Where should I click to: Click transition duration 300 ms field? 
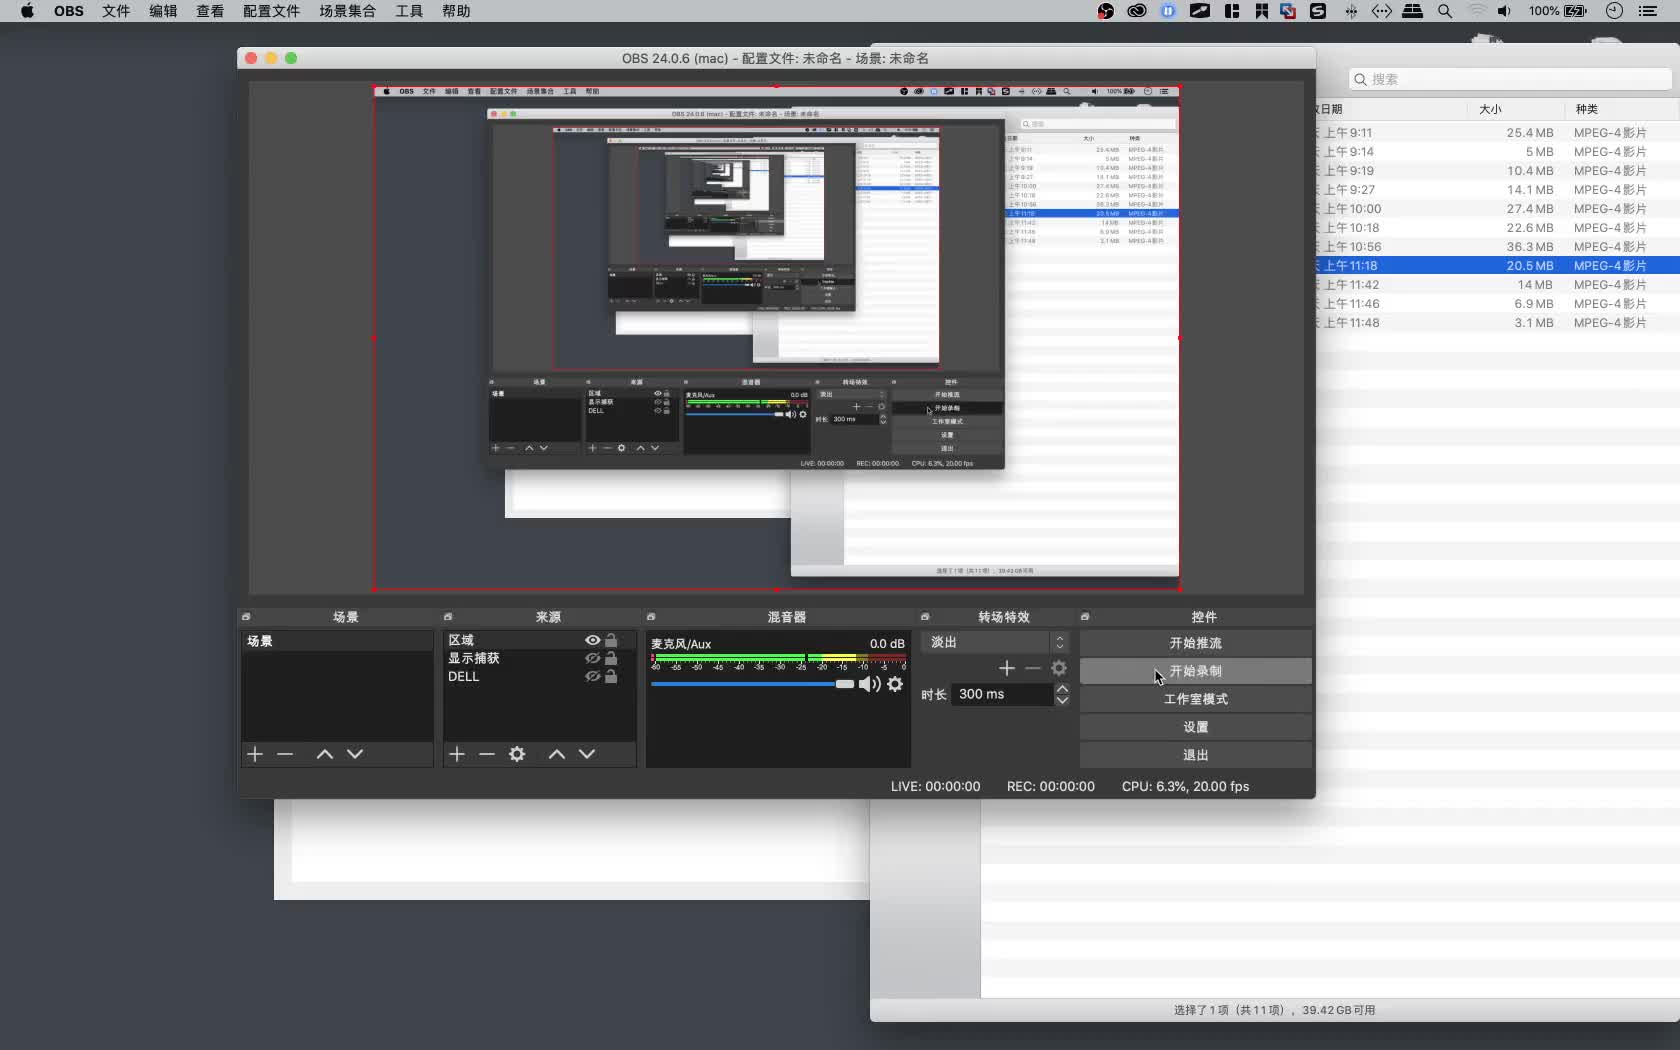[x=1001, y=694]
